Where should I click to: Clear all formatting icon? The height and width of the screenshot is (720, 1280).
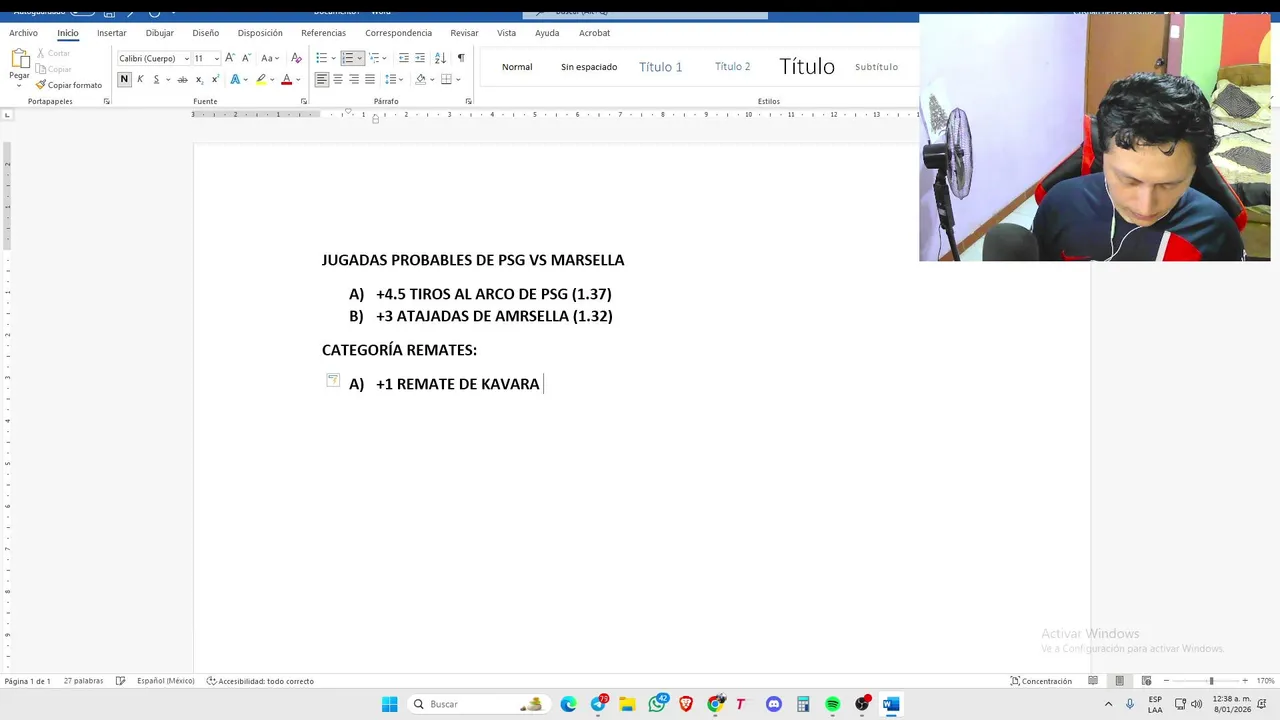pyautogui.click(x=296, y=58)
